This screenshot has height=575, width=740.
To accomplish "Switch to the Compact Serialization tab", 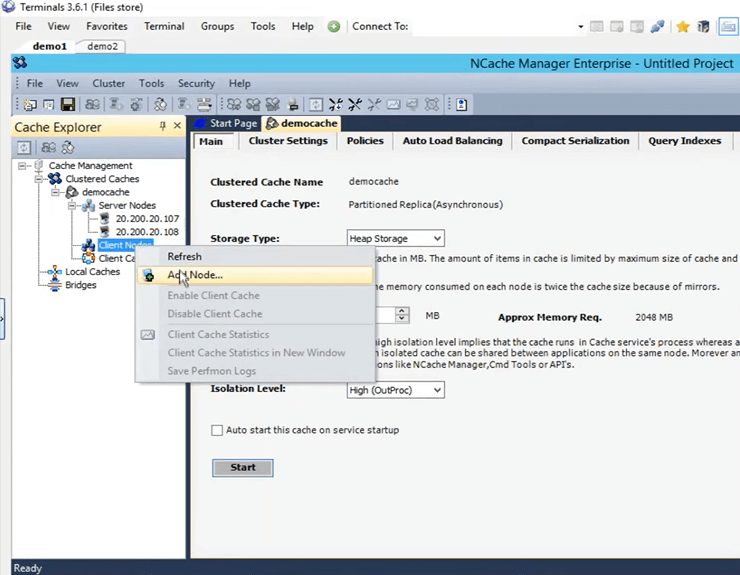I will click(575, 141).
